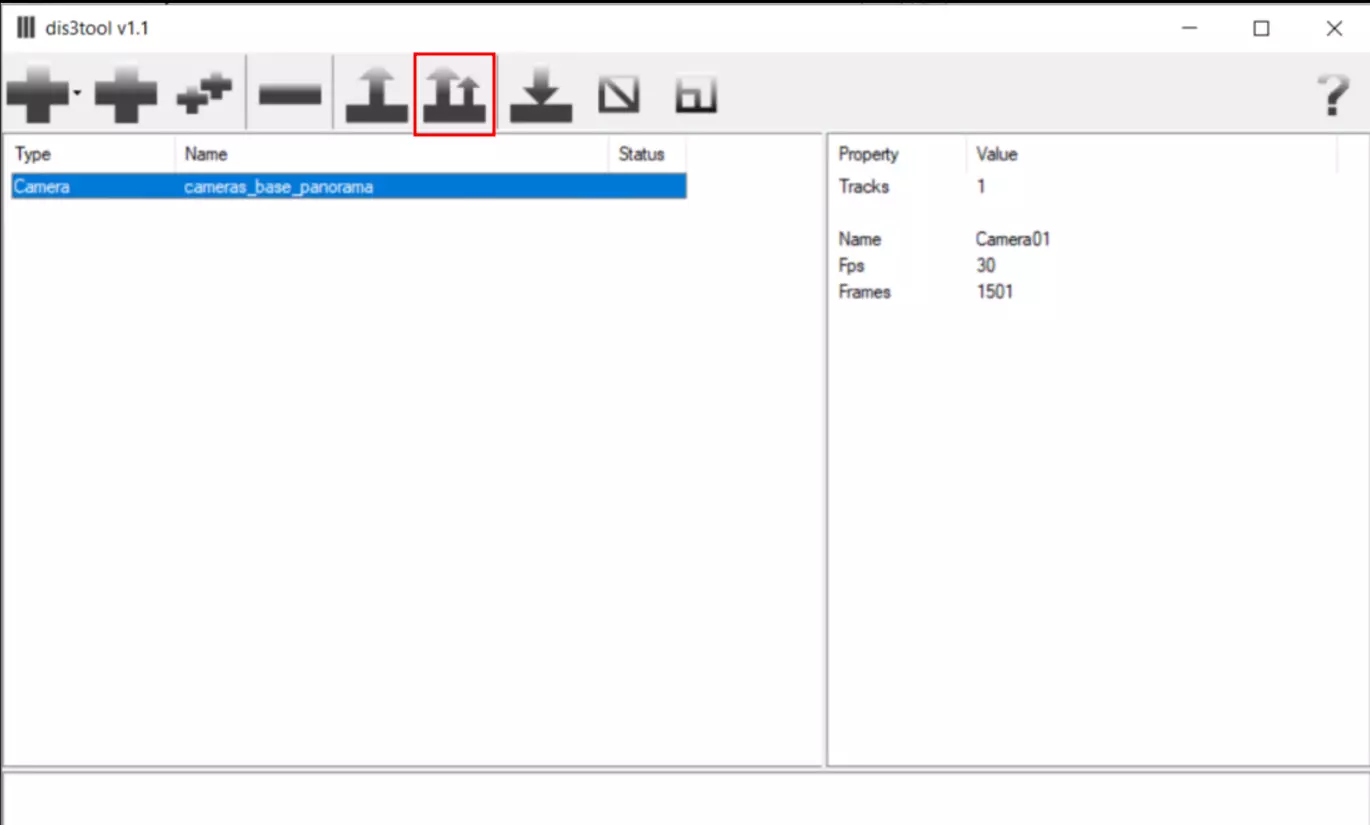Screen dimensions: 1370x825
Task: Select the Camera type cell in list
Action: pyautogui.click(x=42, y=186)
